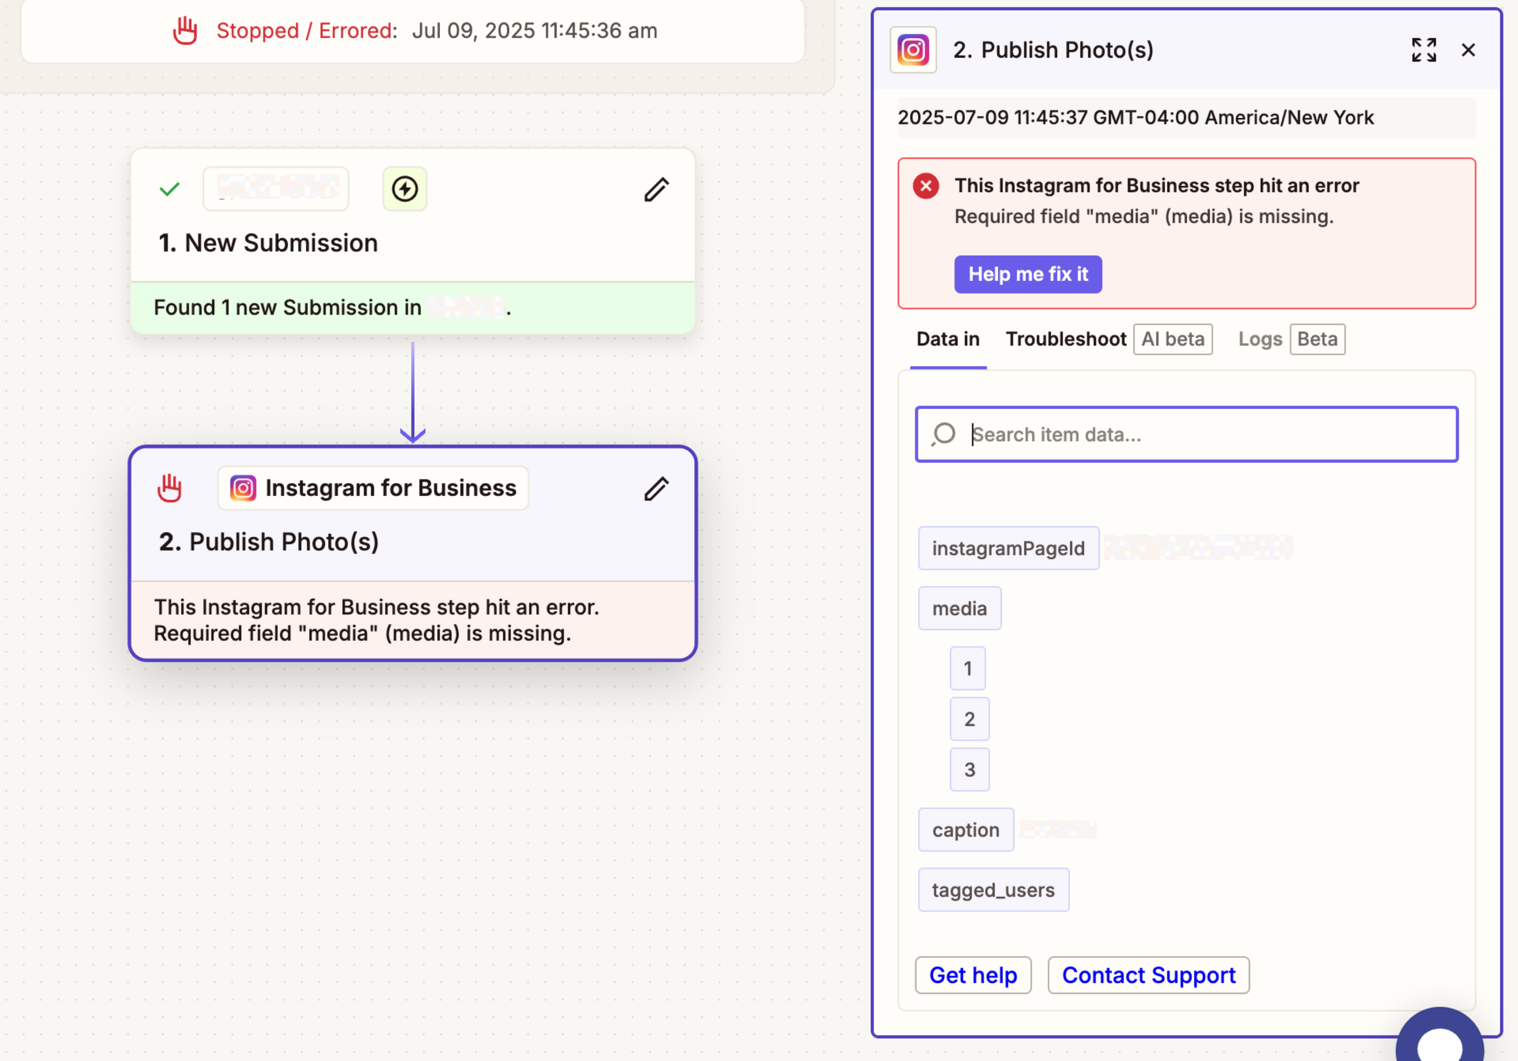Click the red hand error icon on step 2
1518x1061 pixels.
click(170, 488)
